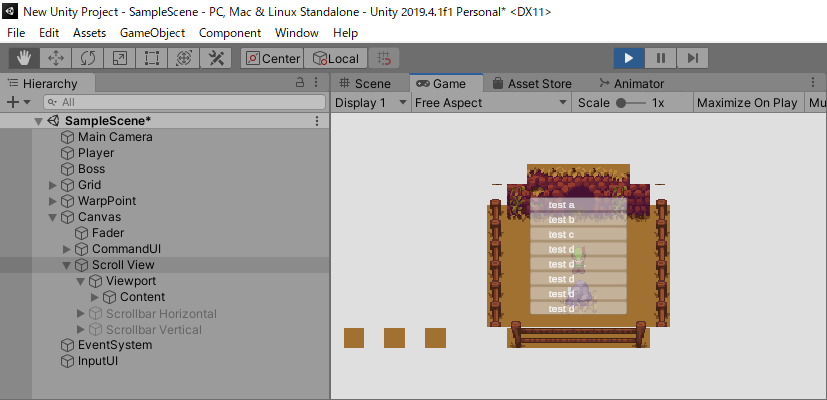827x400 pixels.
Task: Open the File menu
Action: [16, 33]
